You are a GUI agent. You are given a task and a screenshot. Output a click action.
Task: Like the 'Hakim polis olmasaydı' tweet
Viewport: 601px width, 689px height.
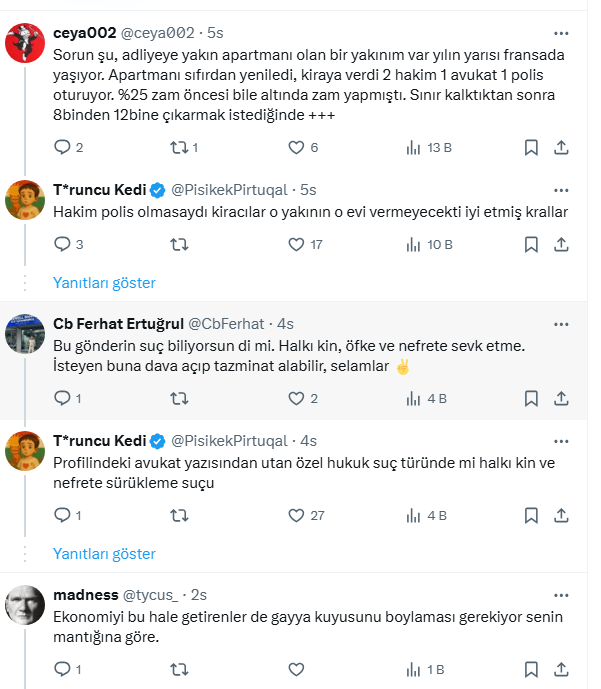point(296,244)
